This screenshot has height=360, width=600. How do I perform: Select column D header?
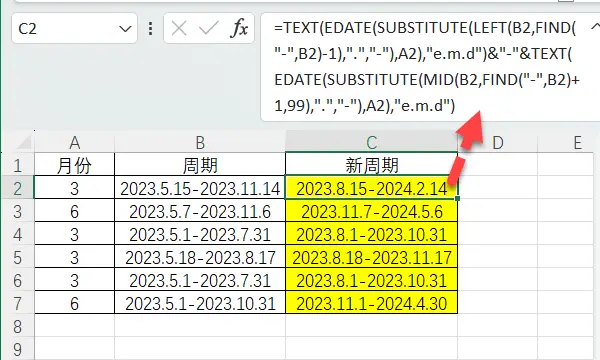pos(497,143)
